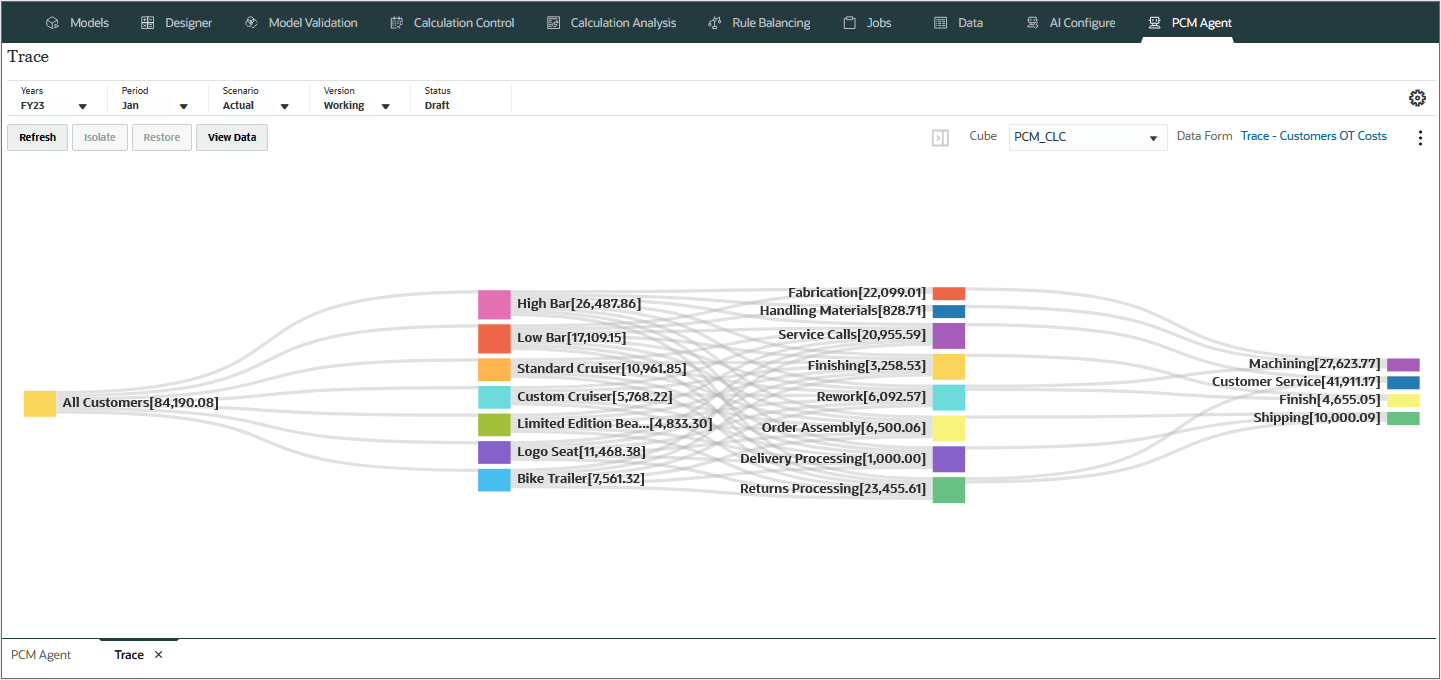Screen dimensions: 1441x680
Task: Open the settings gear icon
Action: coord(1417,98)
